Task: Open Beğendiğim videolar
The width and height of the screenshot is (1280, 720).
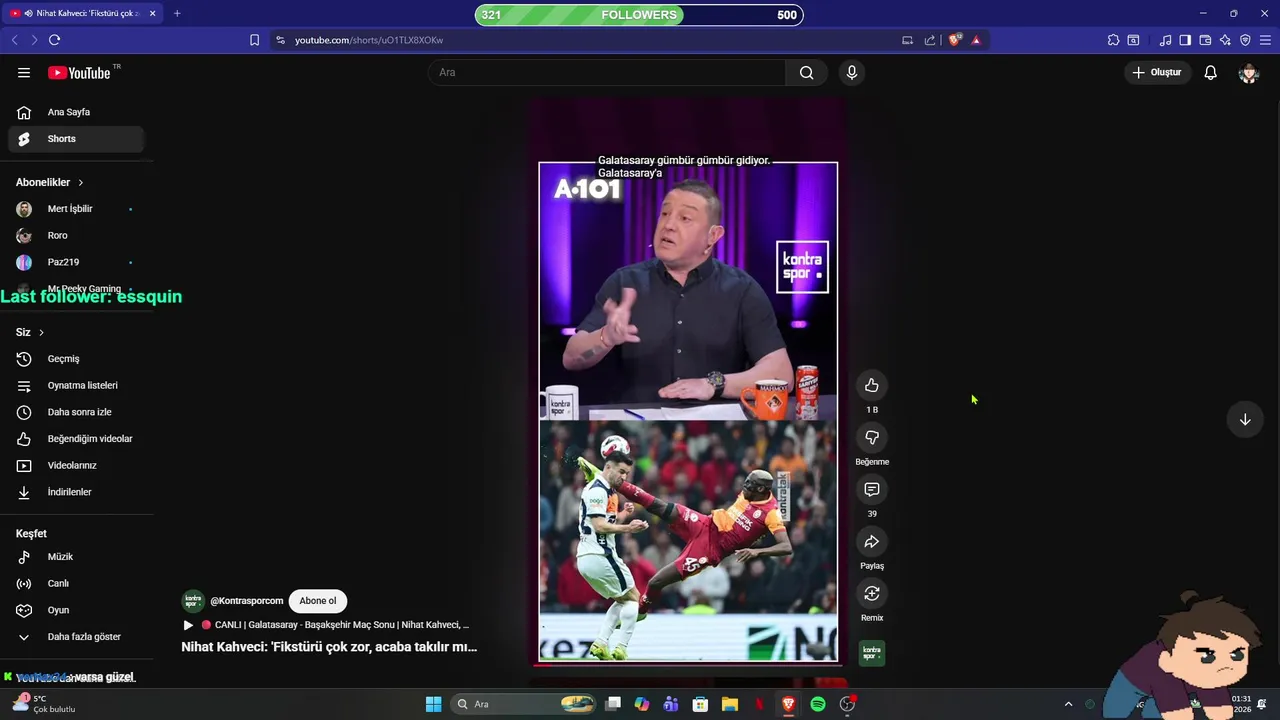Action: coord(76,439)
